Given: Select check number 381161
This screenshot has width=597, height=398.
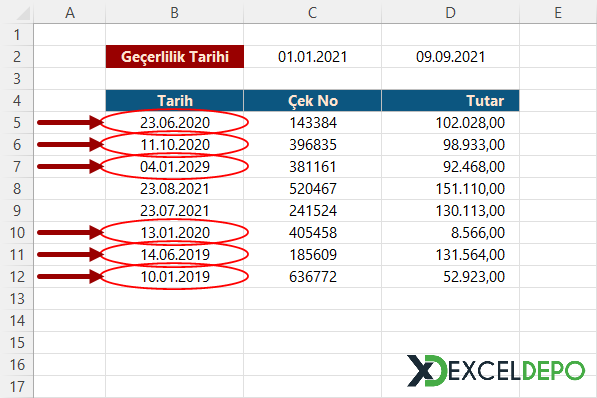Looking at the screenshot, I should (313, 167).
